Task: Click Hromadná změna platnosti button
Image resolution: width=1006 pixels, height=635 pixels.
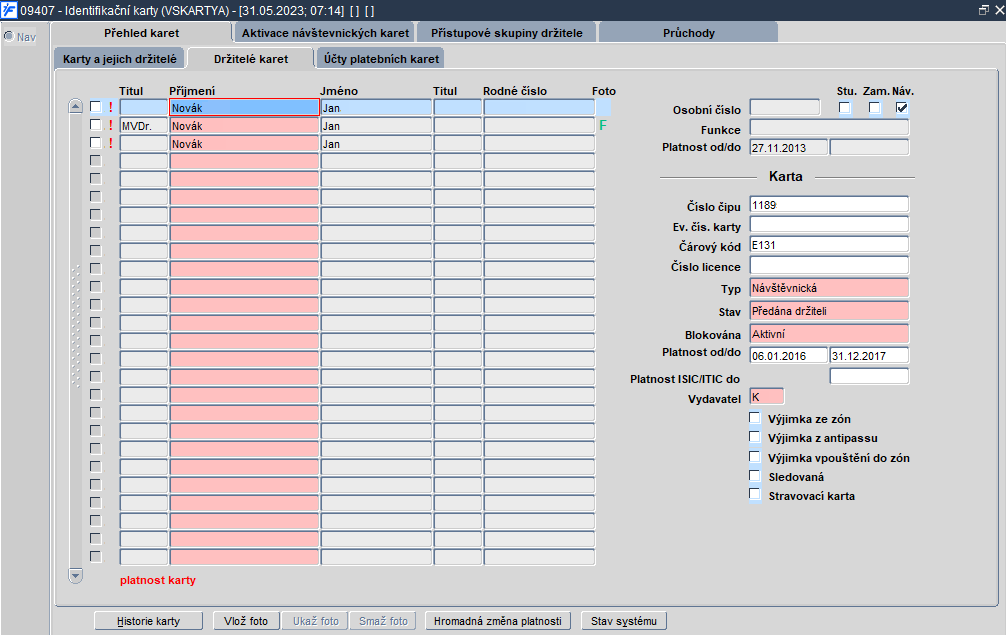Action: tap(498, 621)
